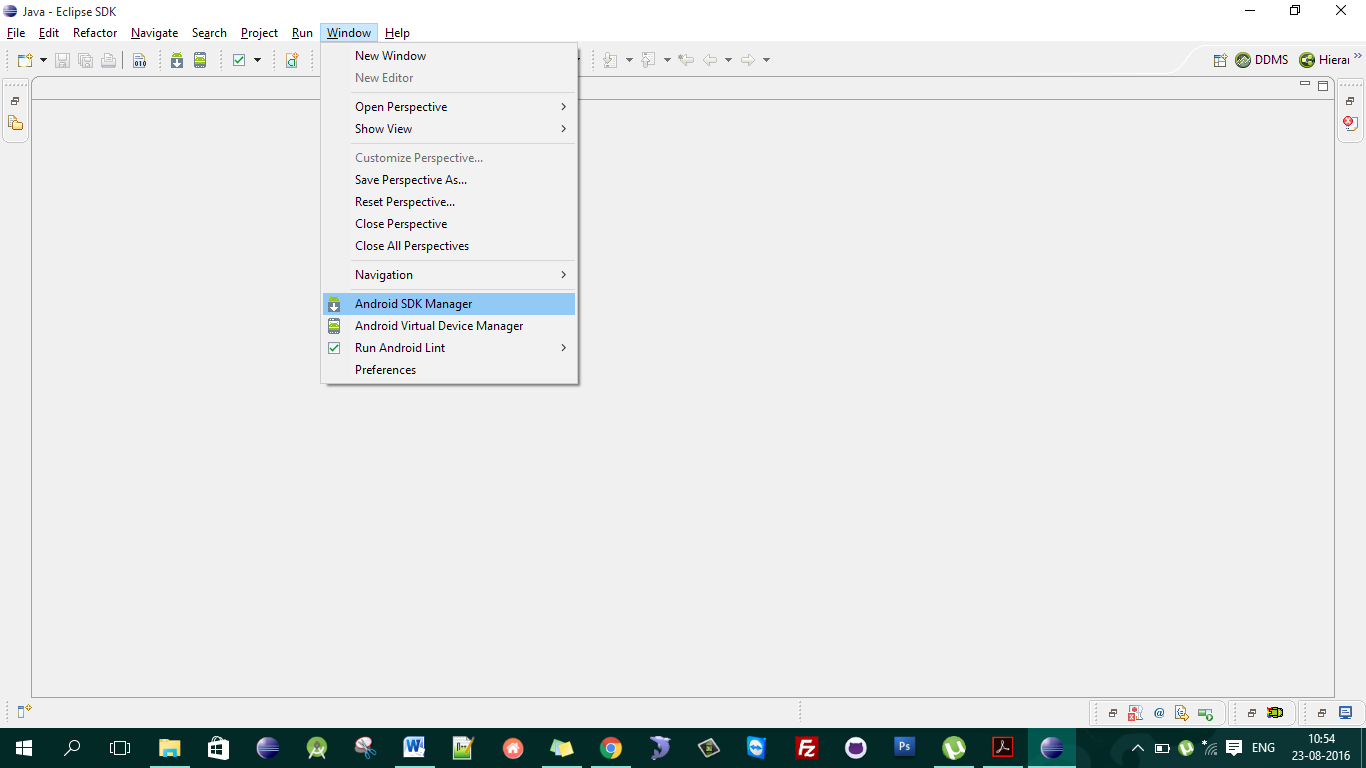Open the File menu
Screen dimensions: 1366x768
click(16, 33)
